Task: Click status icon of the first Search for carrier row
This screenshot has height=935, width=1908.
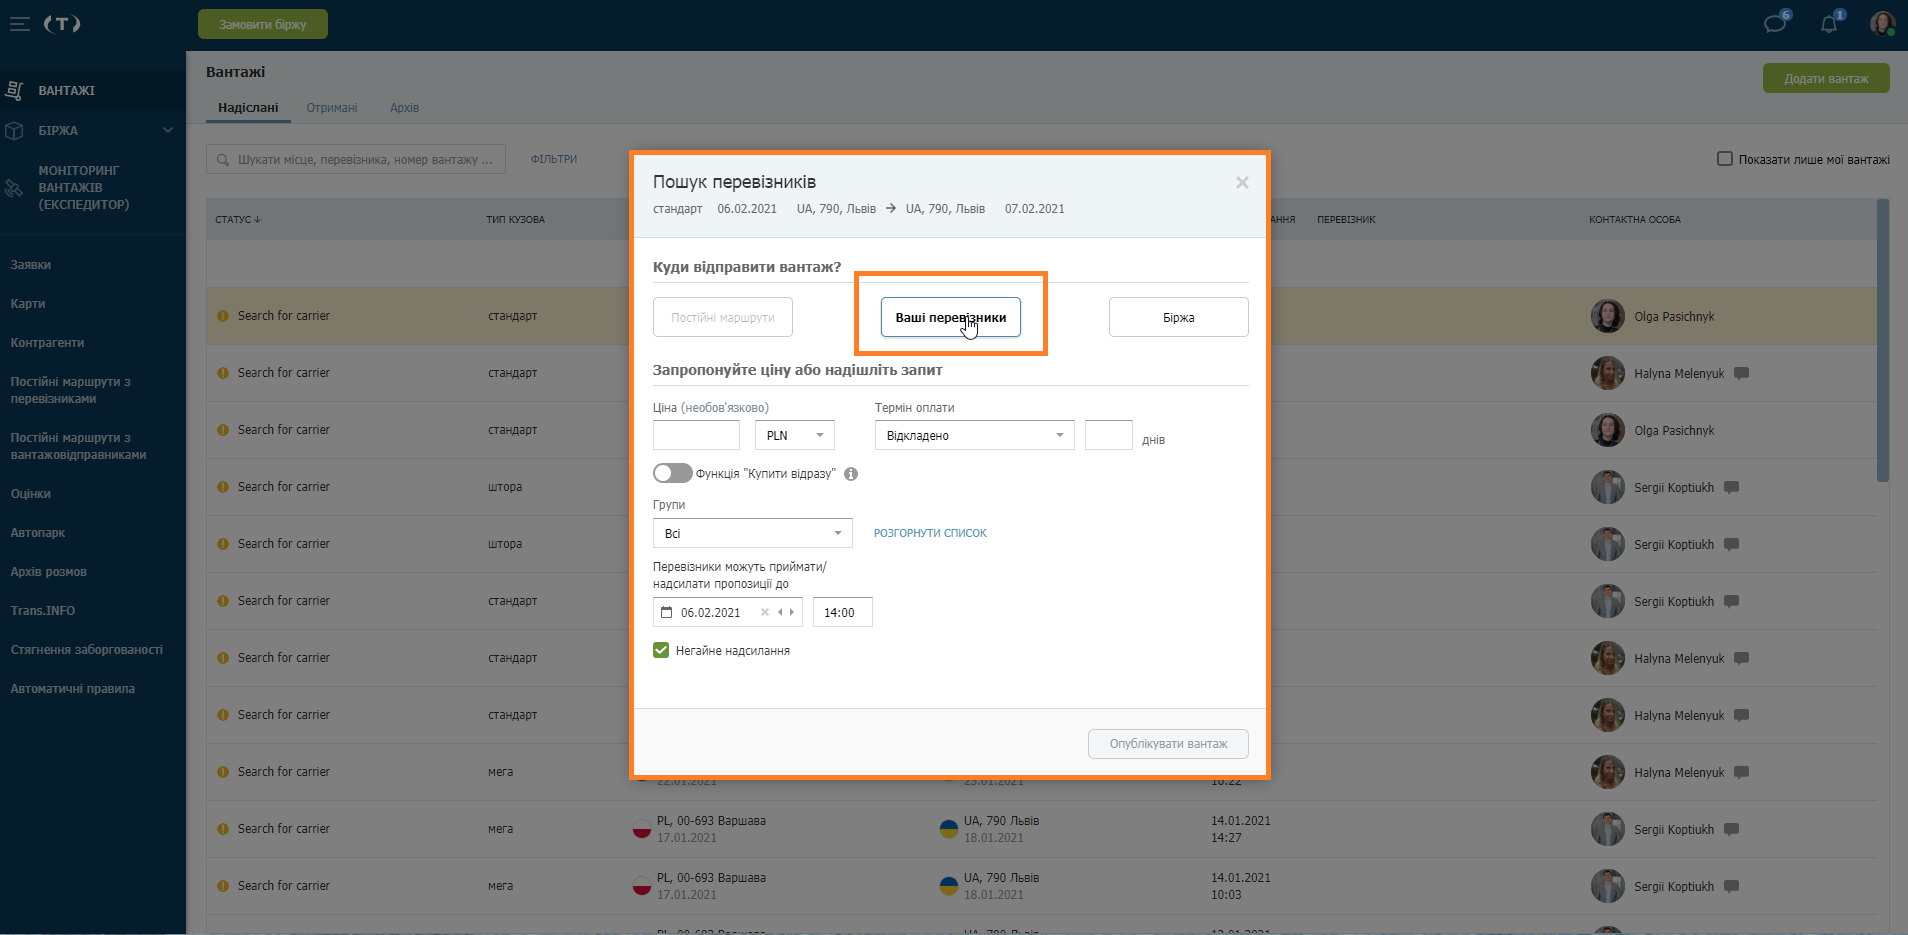Action: [223, 316]
